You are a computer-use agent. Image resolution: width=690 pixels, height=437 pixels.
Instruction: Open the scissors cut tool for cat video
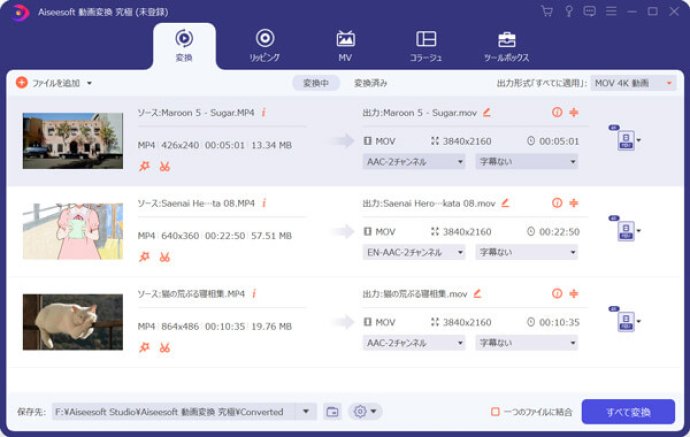pyautogui.click(x=165, y=348)
